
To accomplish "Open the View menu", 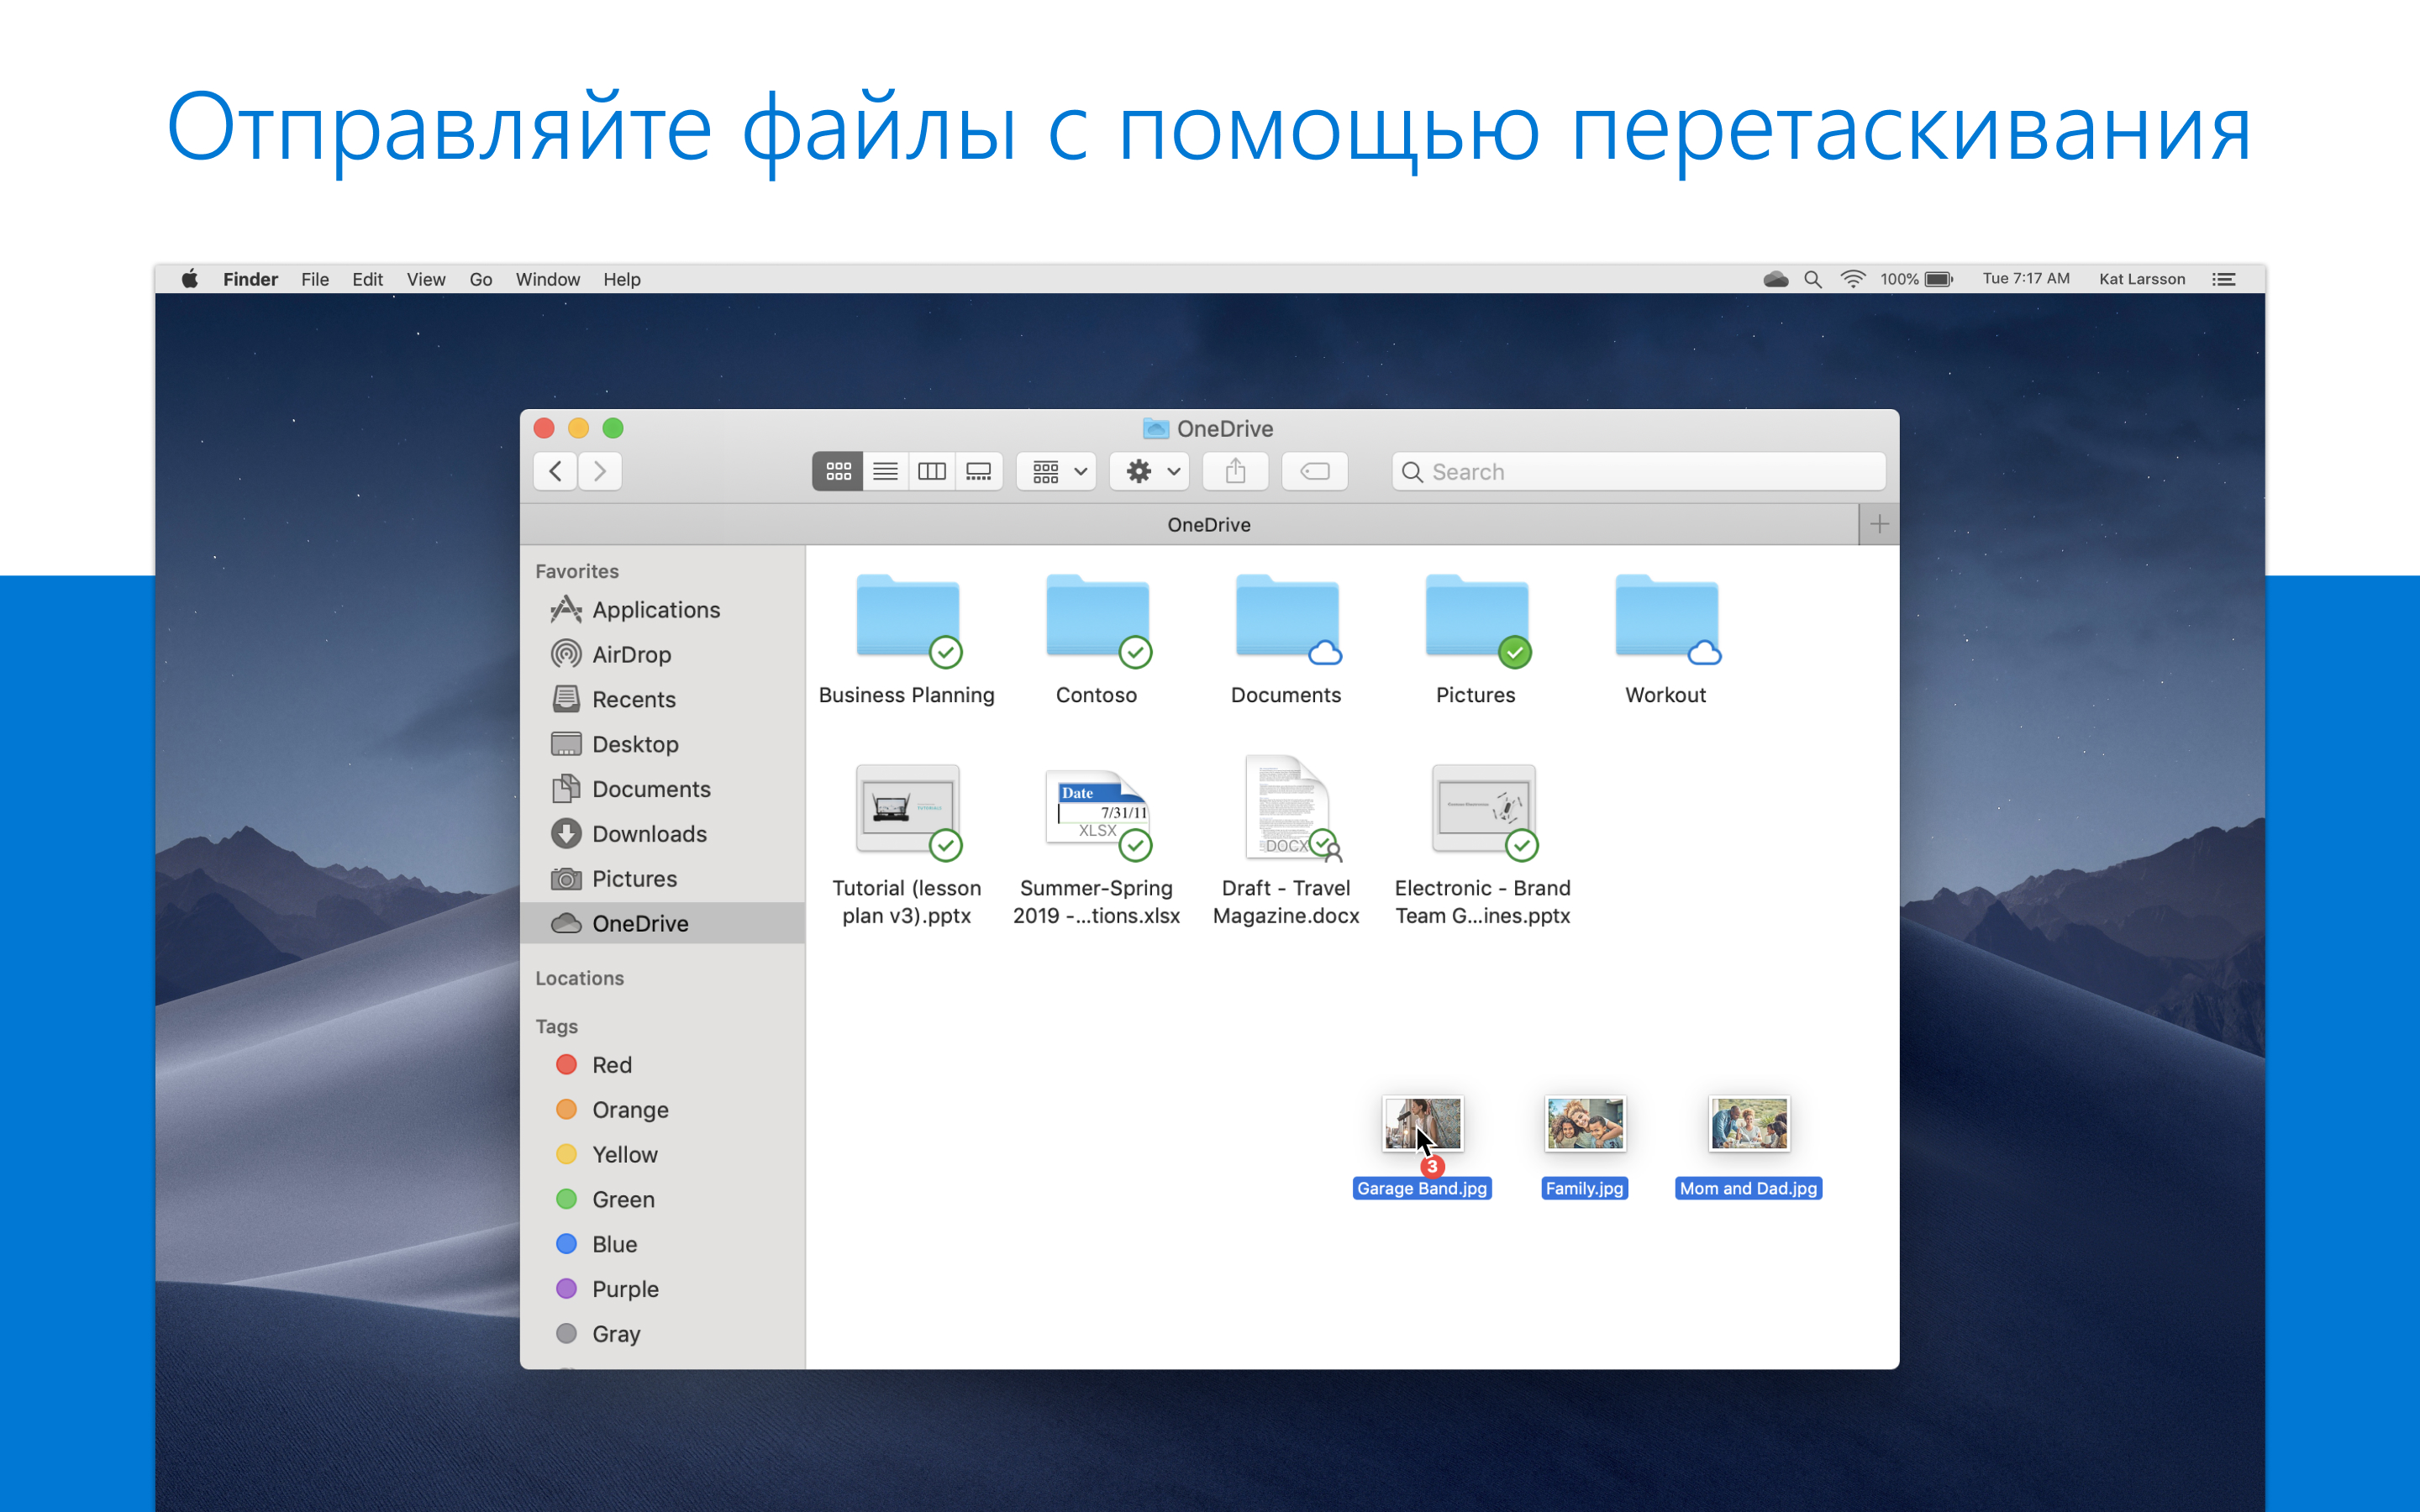I will [x=425, y=279].
